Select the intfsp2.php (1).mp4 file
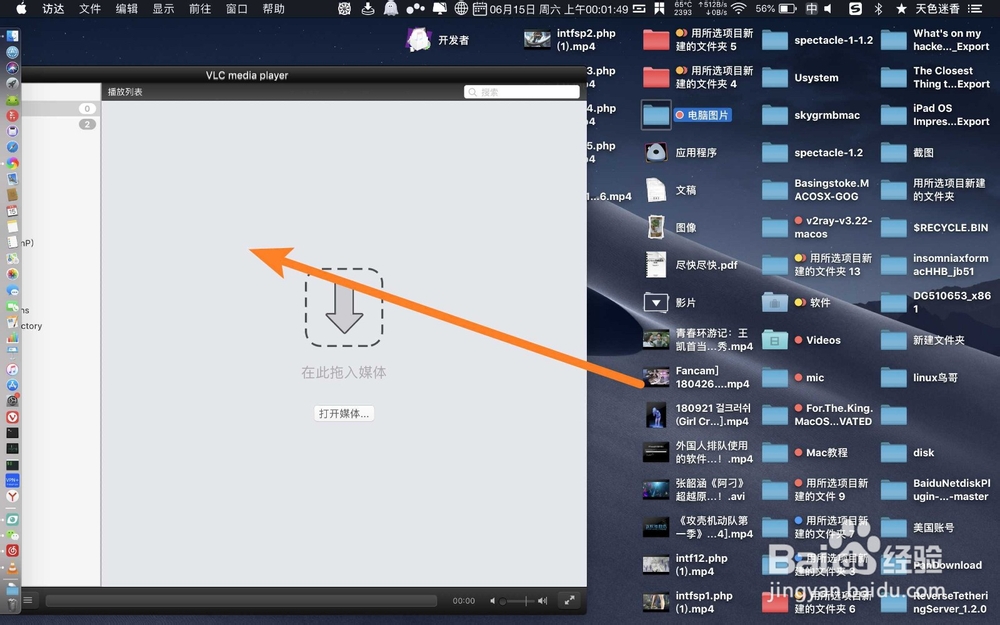Viewport: 1000px width, 625px height. coord(570,40)
